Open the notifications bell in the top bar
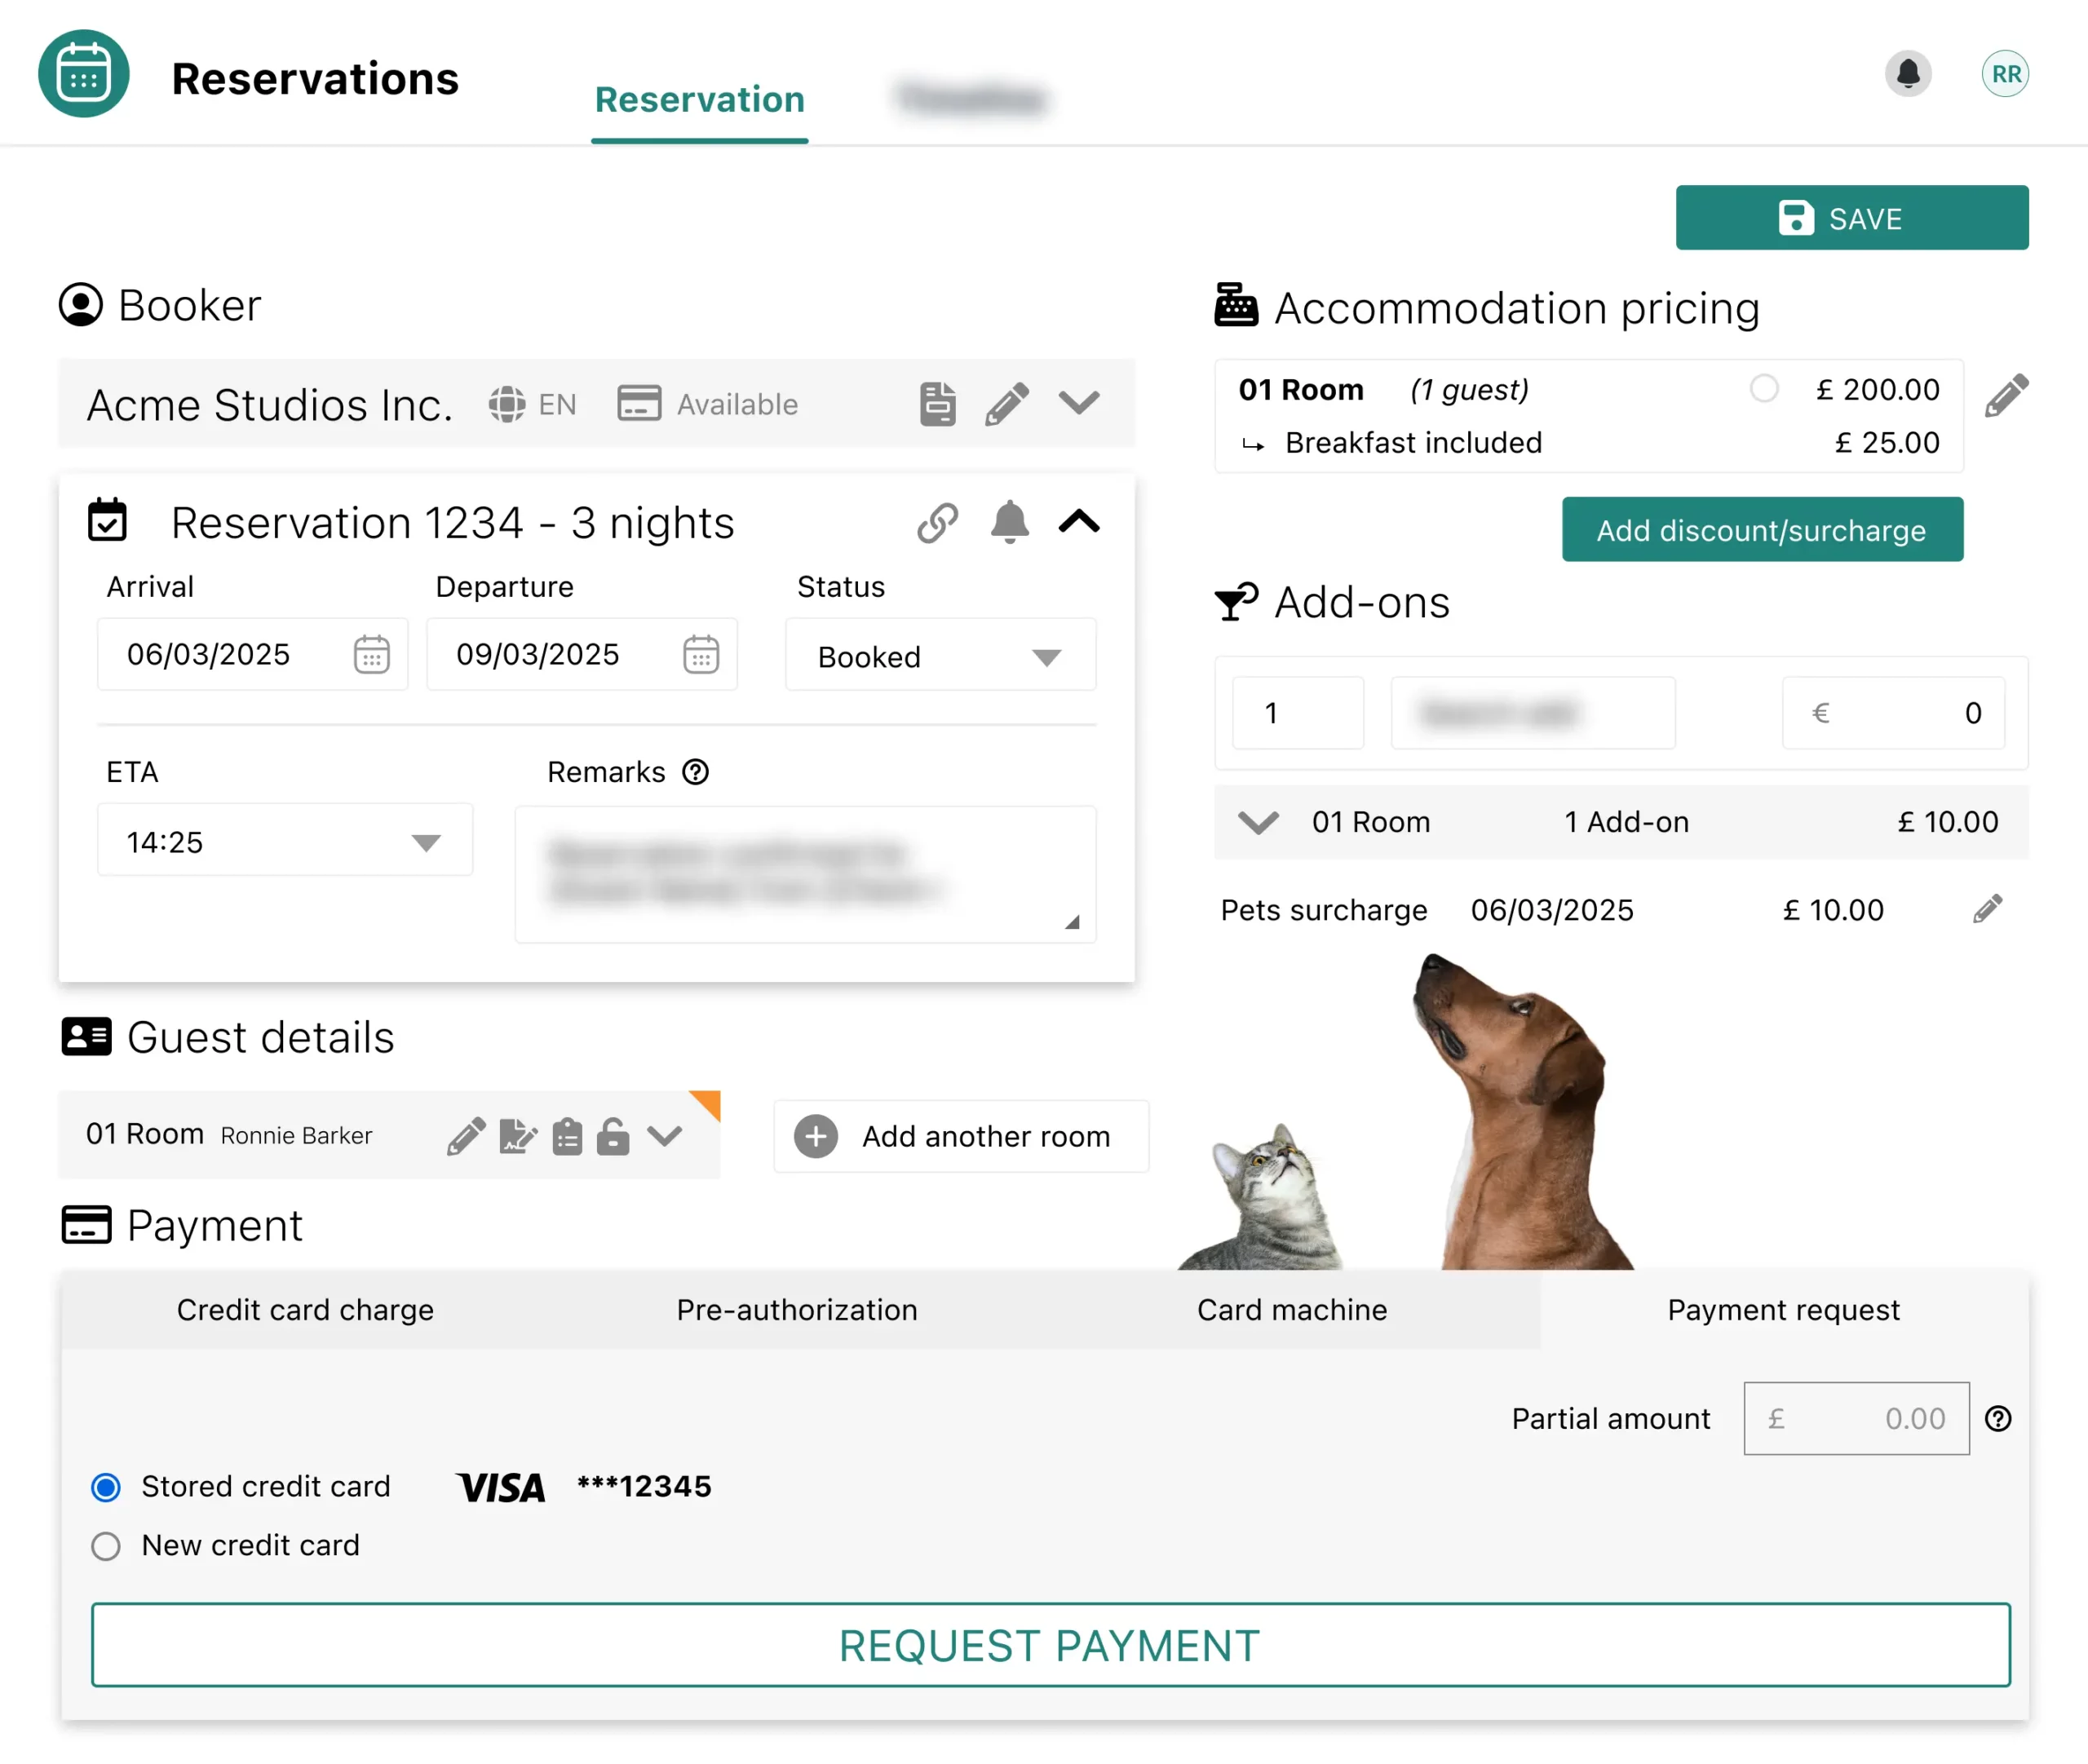Screen dimensions: 2088x1764 point(1908,73)
